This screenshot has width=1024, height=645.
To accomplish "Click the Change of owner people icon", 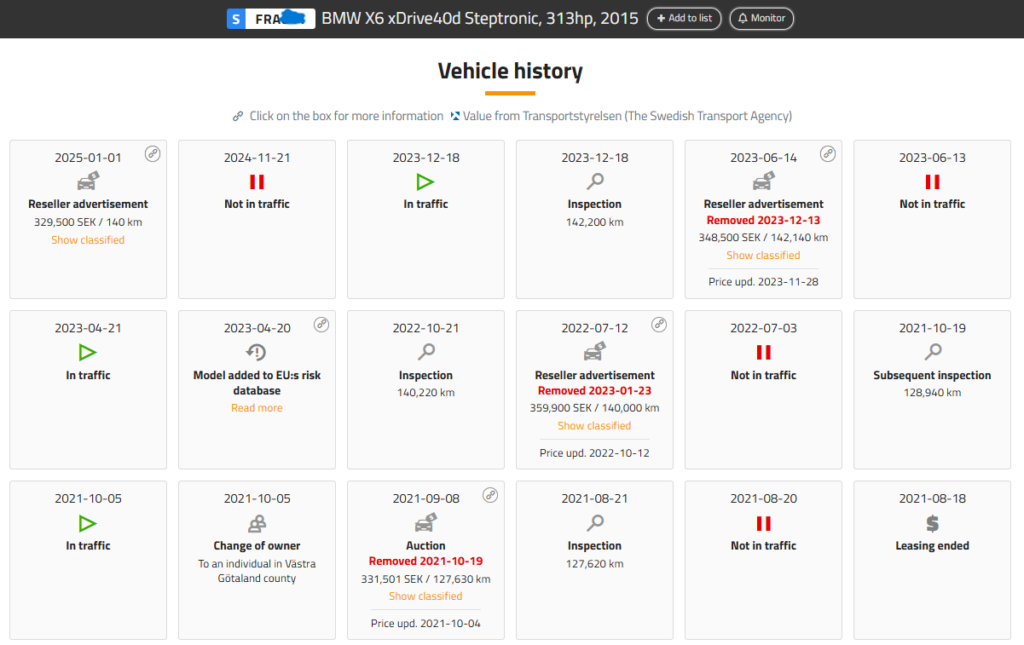I will [x=257, y=523].
